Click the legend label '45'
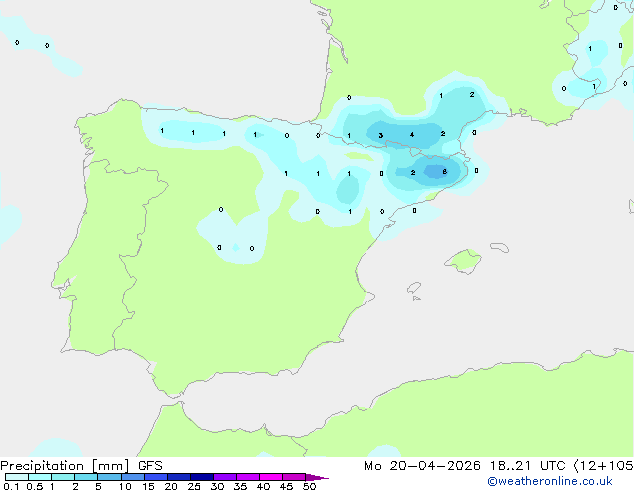Viewport: 634px width, 490px height. pos(286,486)
